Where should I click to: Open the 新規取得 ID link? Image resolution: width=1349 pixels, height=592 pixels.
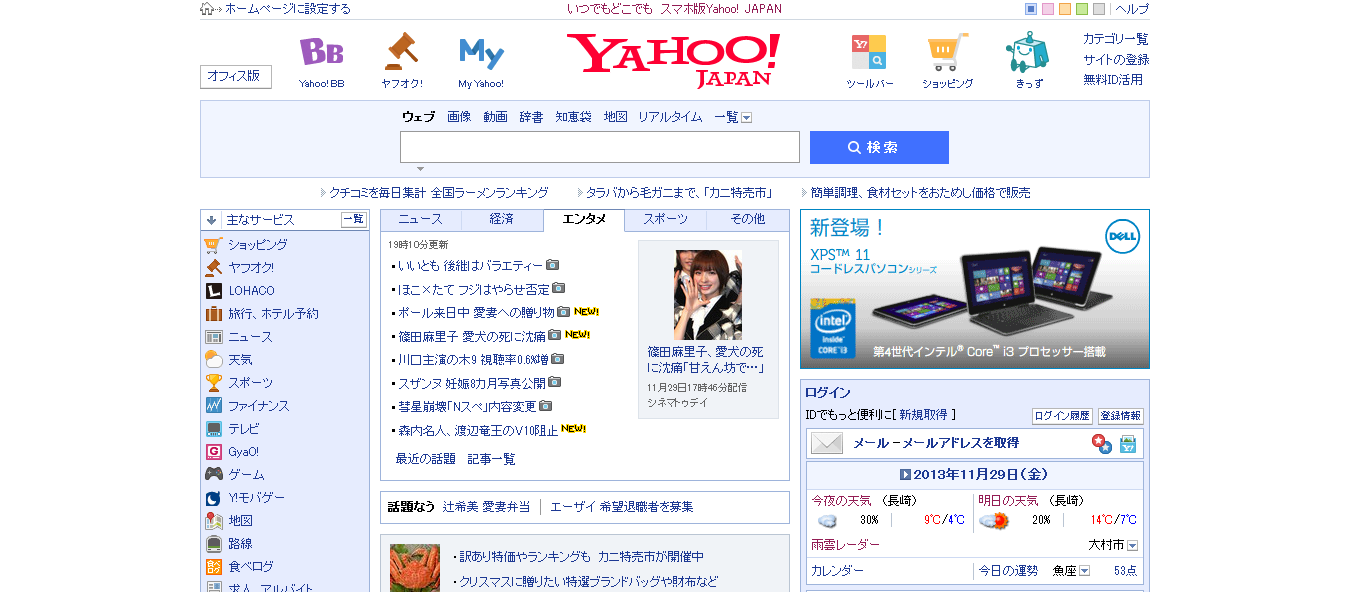click(x=922, y=414)
